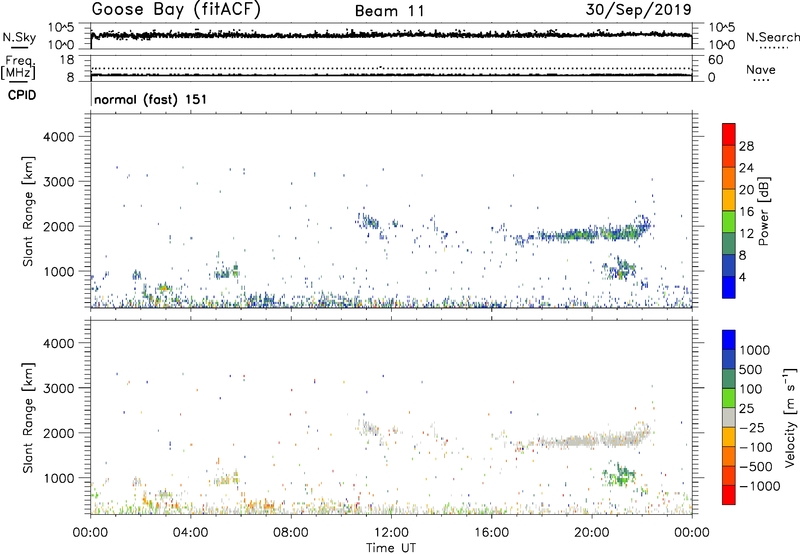Viewport: 800px width, 554px height.
Task: Pick the green 25–100 Velocity colorbar segment
Action: point(729,398)
